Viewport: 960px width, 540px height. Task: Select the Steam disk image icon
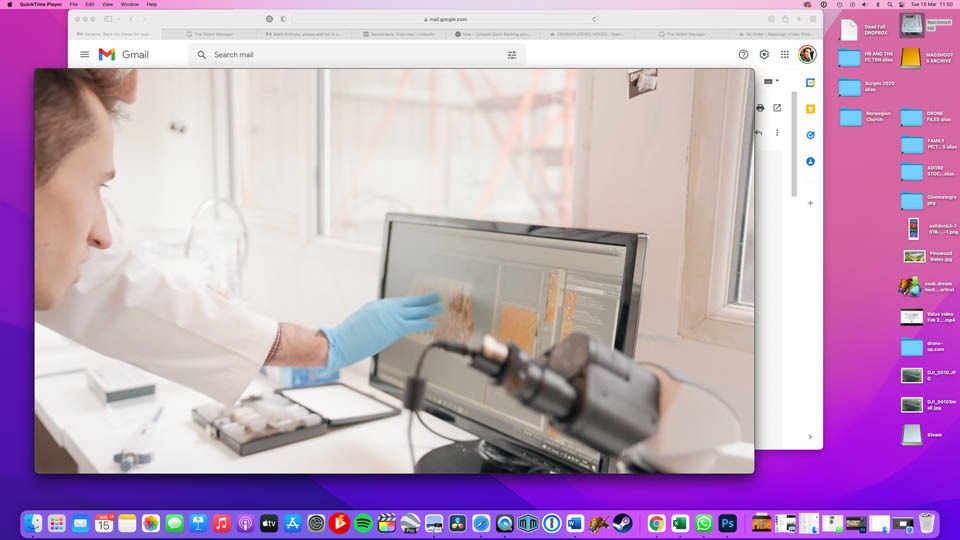(x=912, y=435)
